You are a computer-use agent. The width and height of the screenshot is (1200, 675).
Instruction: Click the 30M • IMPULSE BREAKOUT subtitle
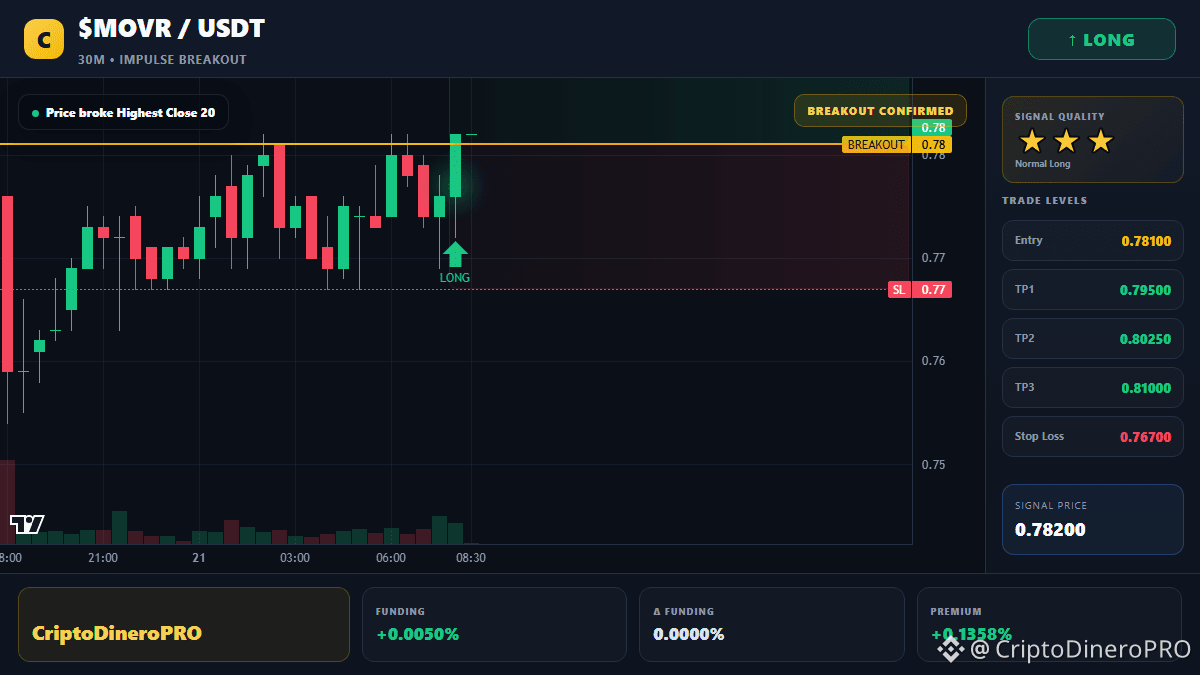162,60
